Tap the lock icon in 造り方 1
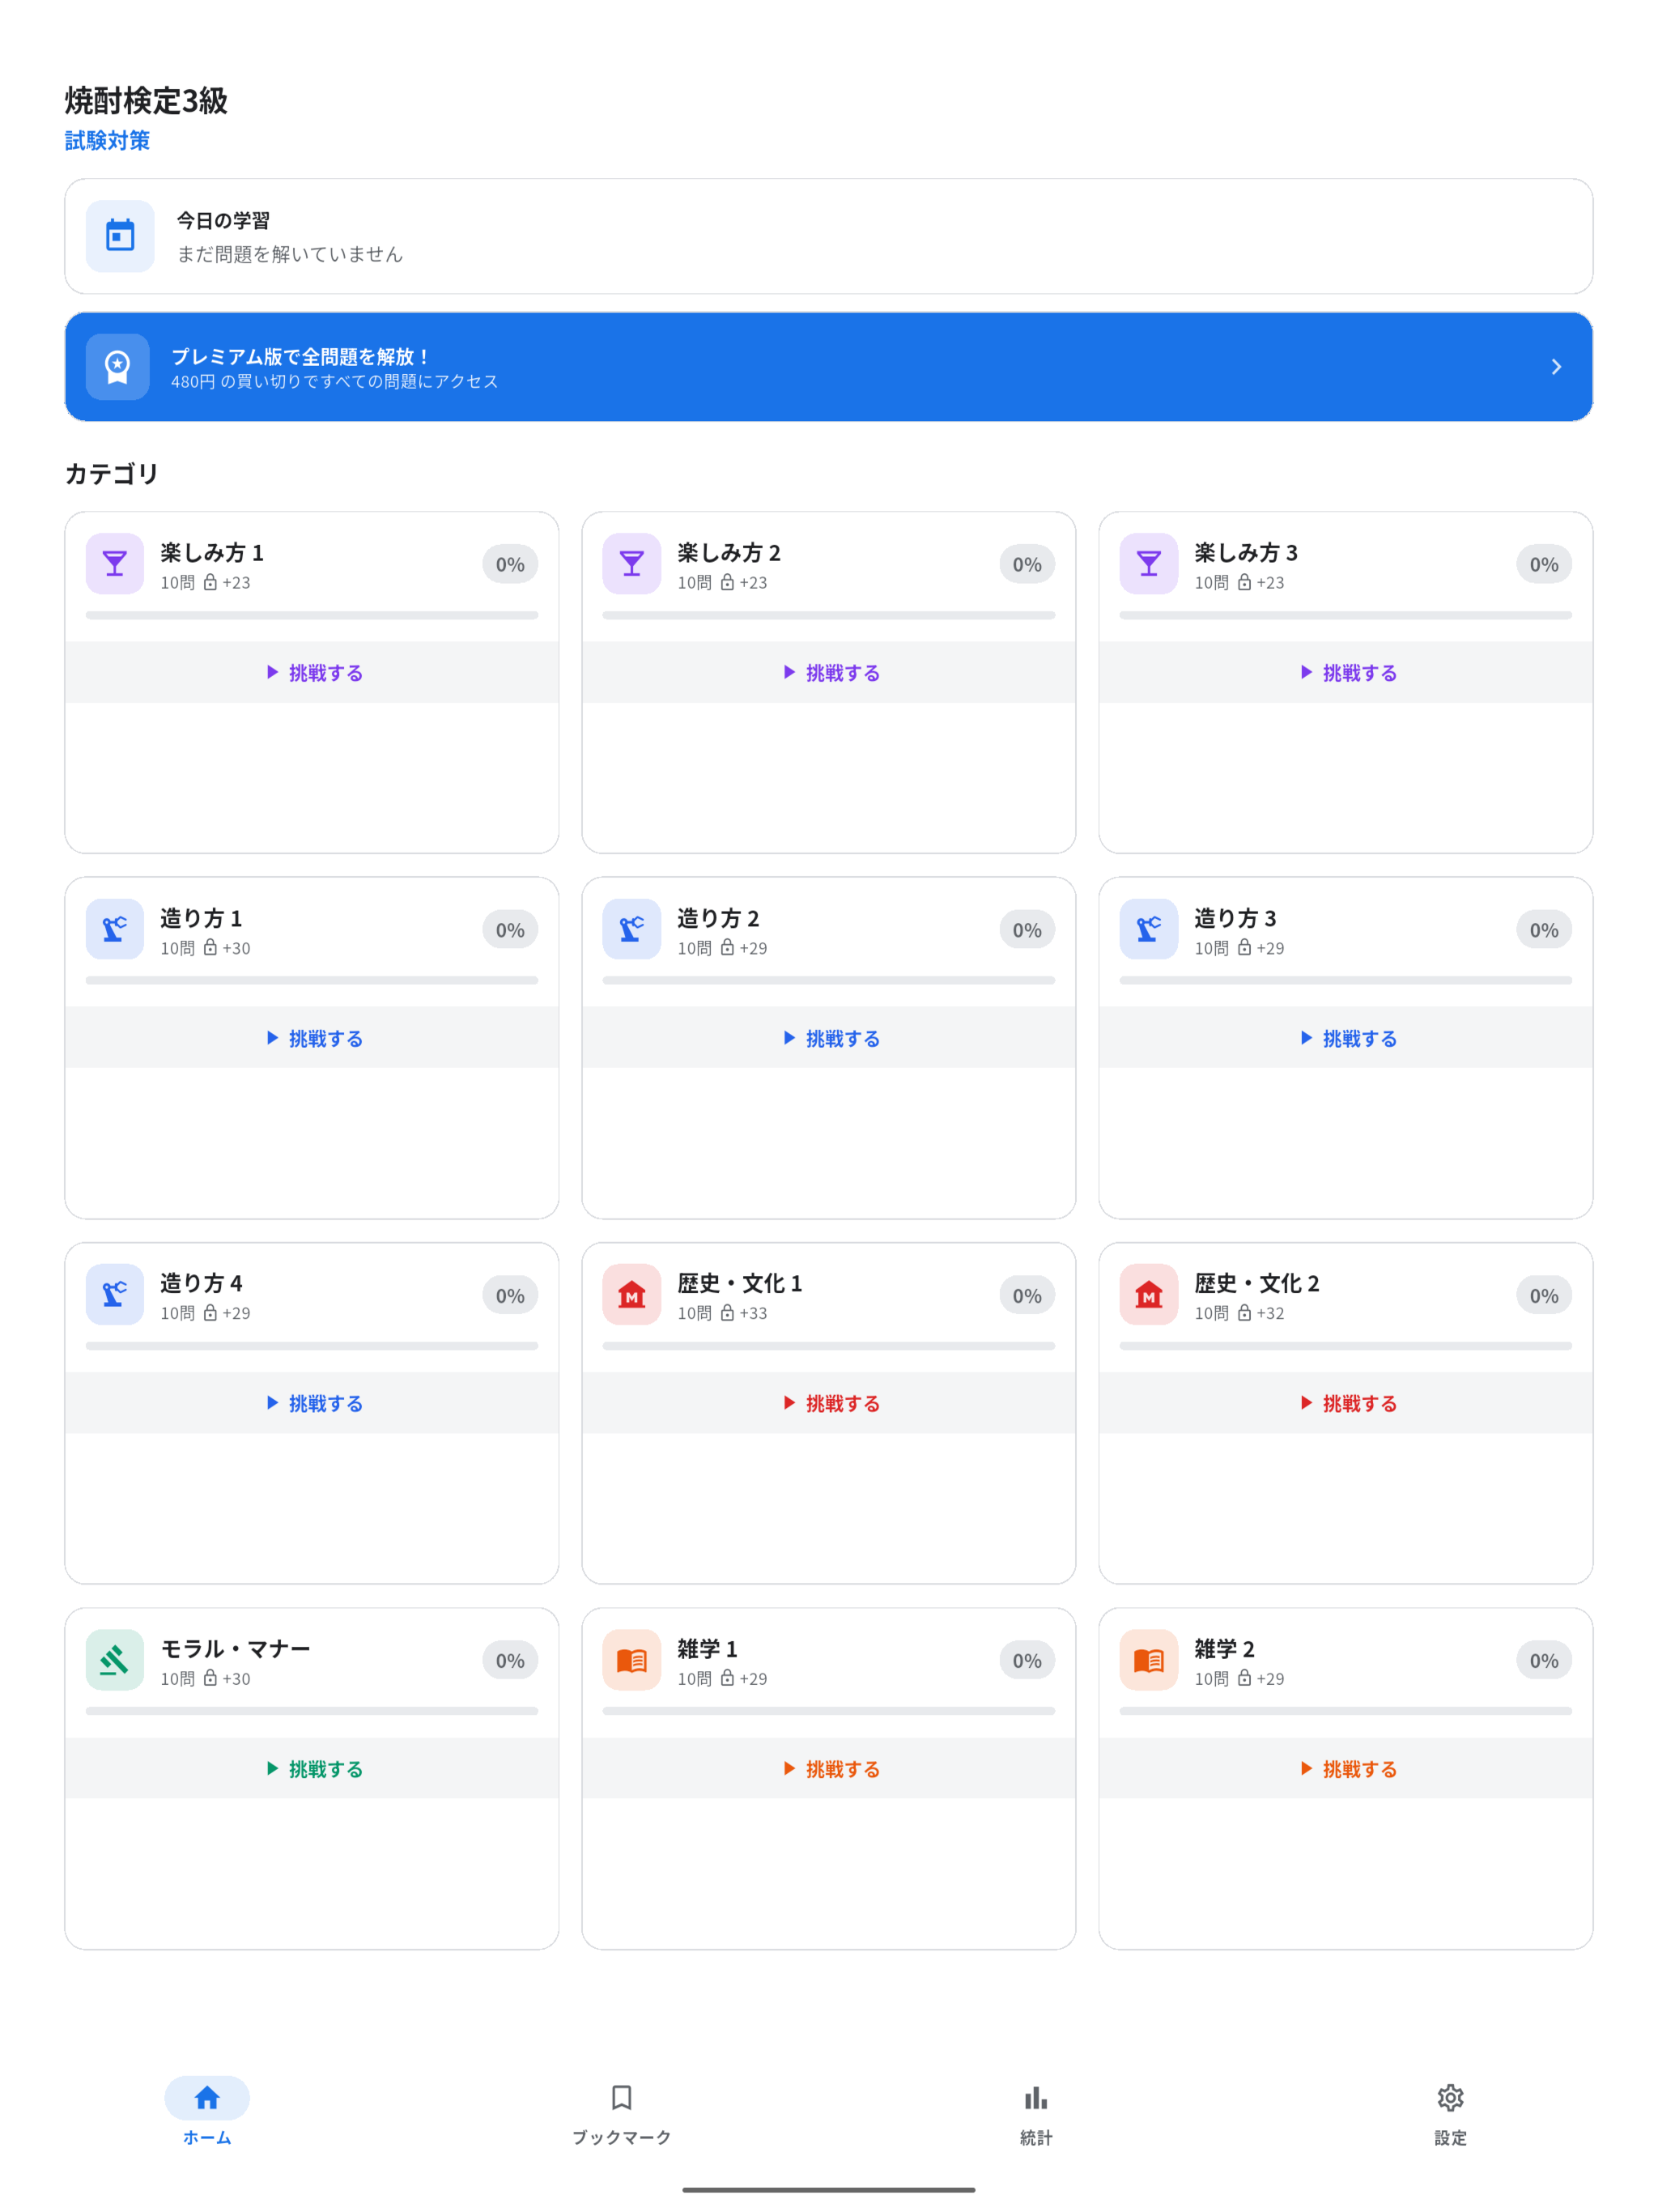 pos(210,947)
